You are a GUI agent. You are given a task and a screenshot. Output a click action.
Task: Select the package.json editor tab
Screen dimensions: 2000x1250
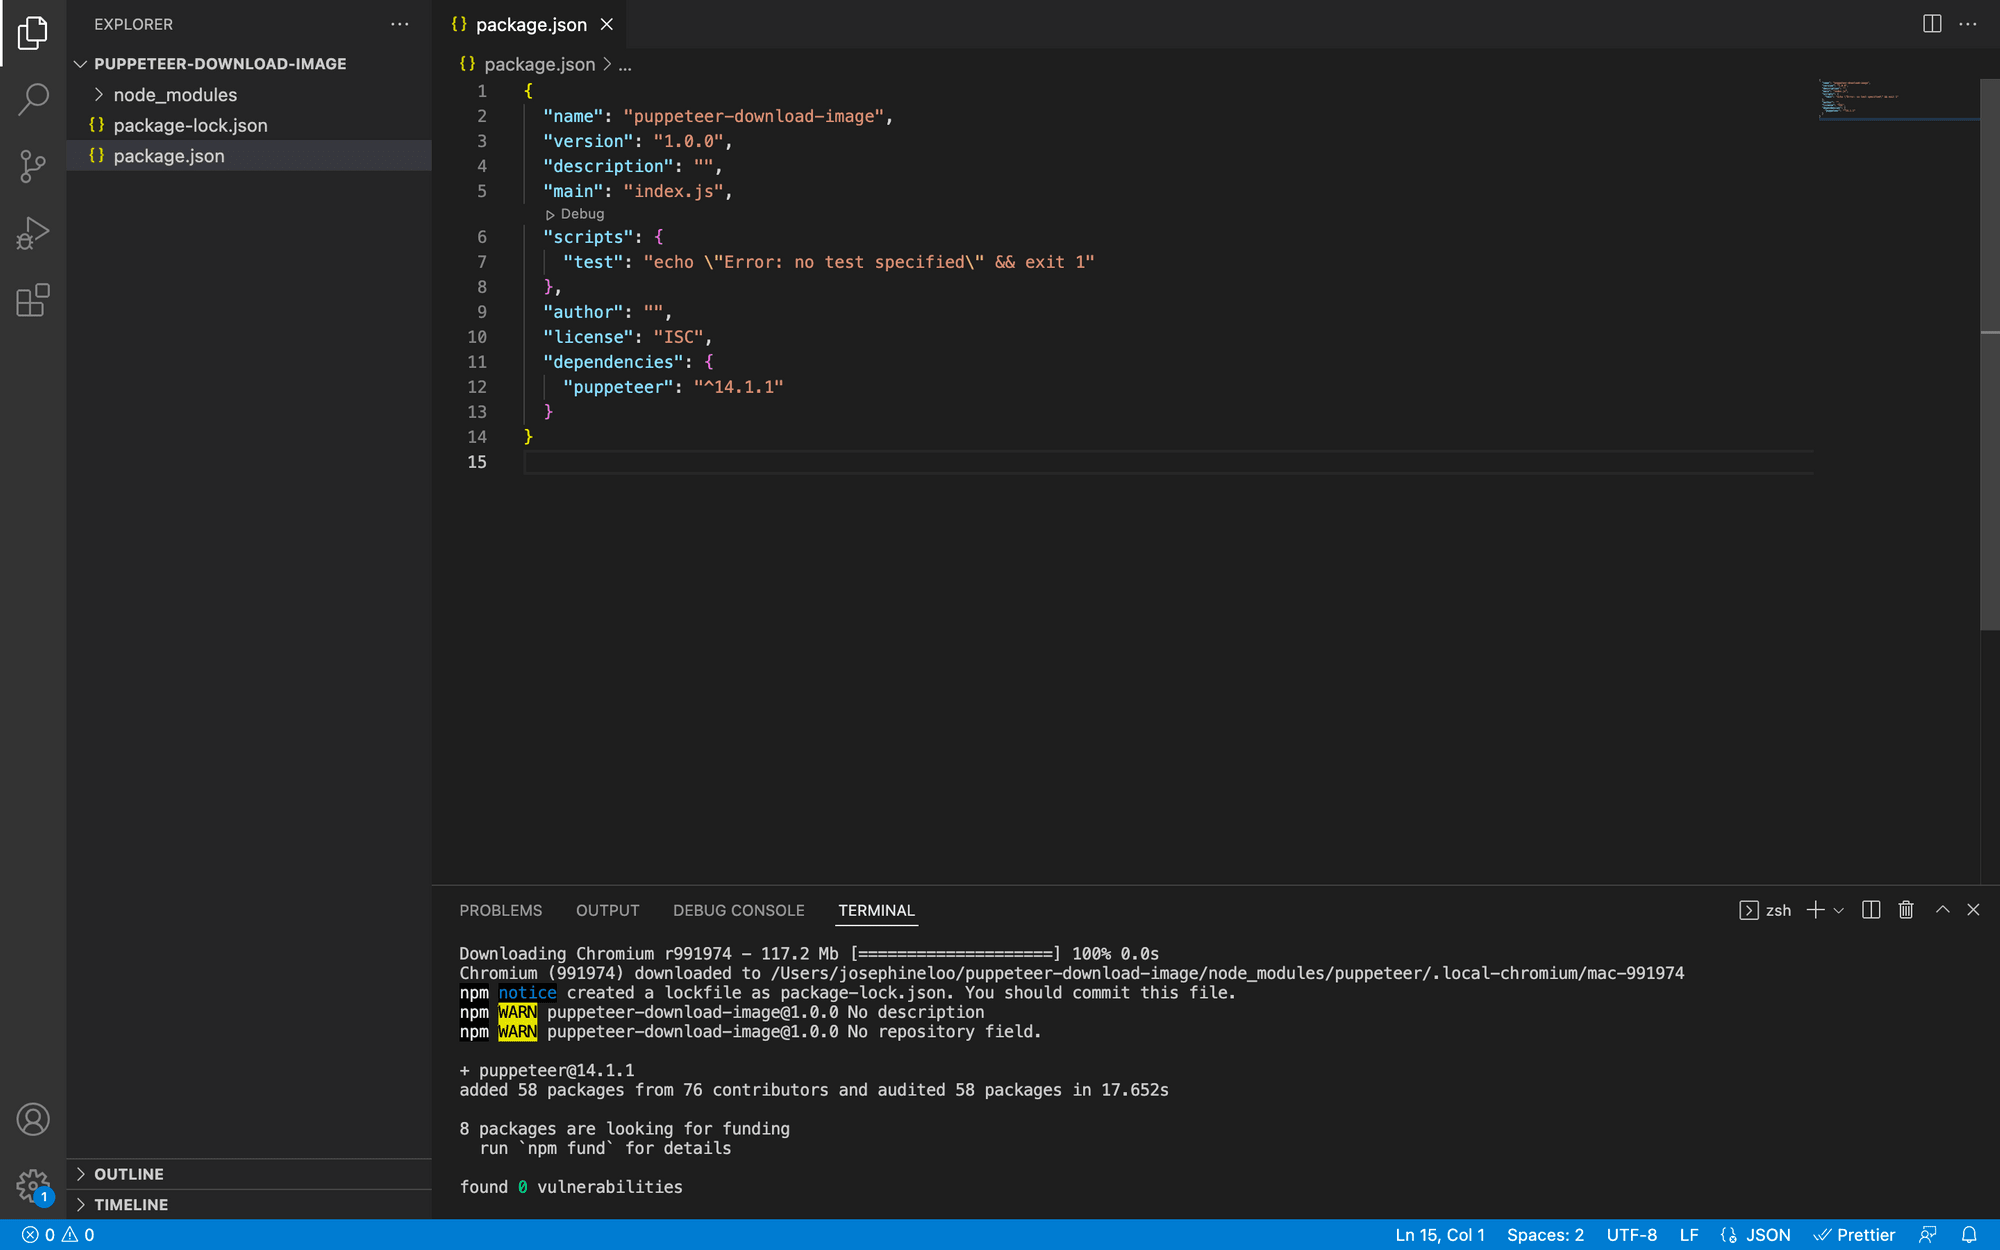click(530, 24)
